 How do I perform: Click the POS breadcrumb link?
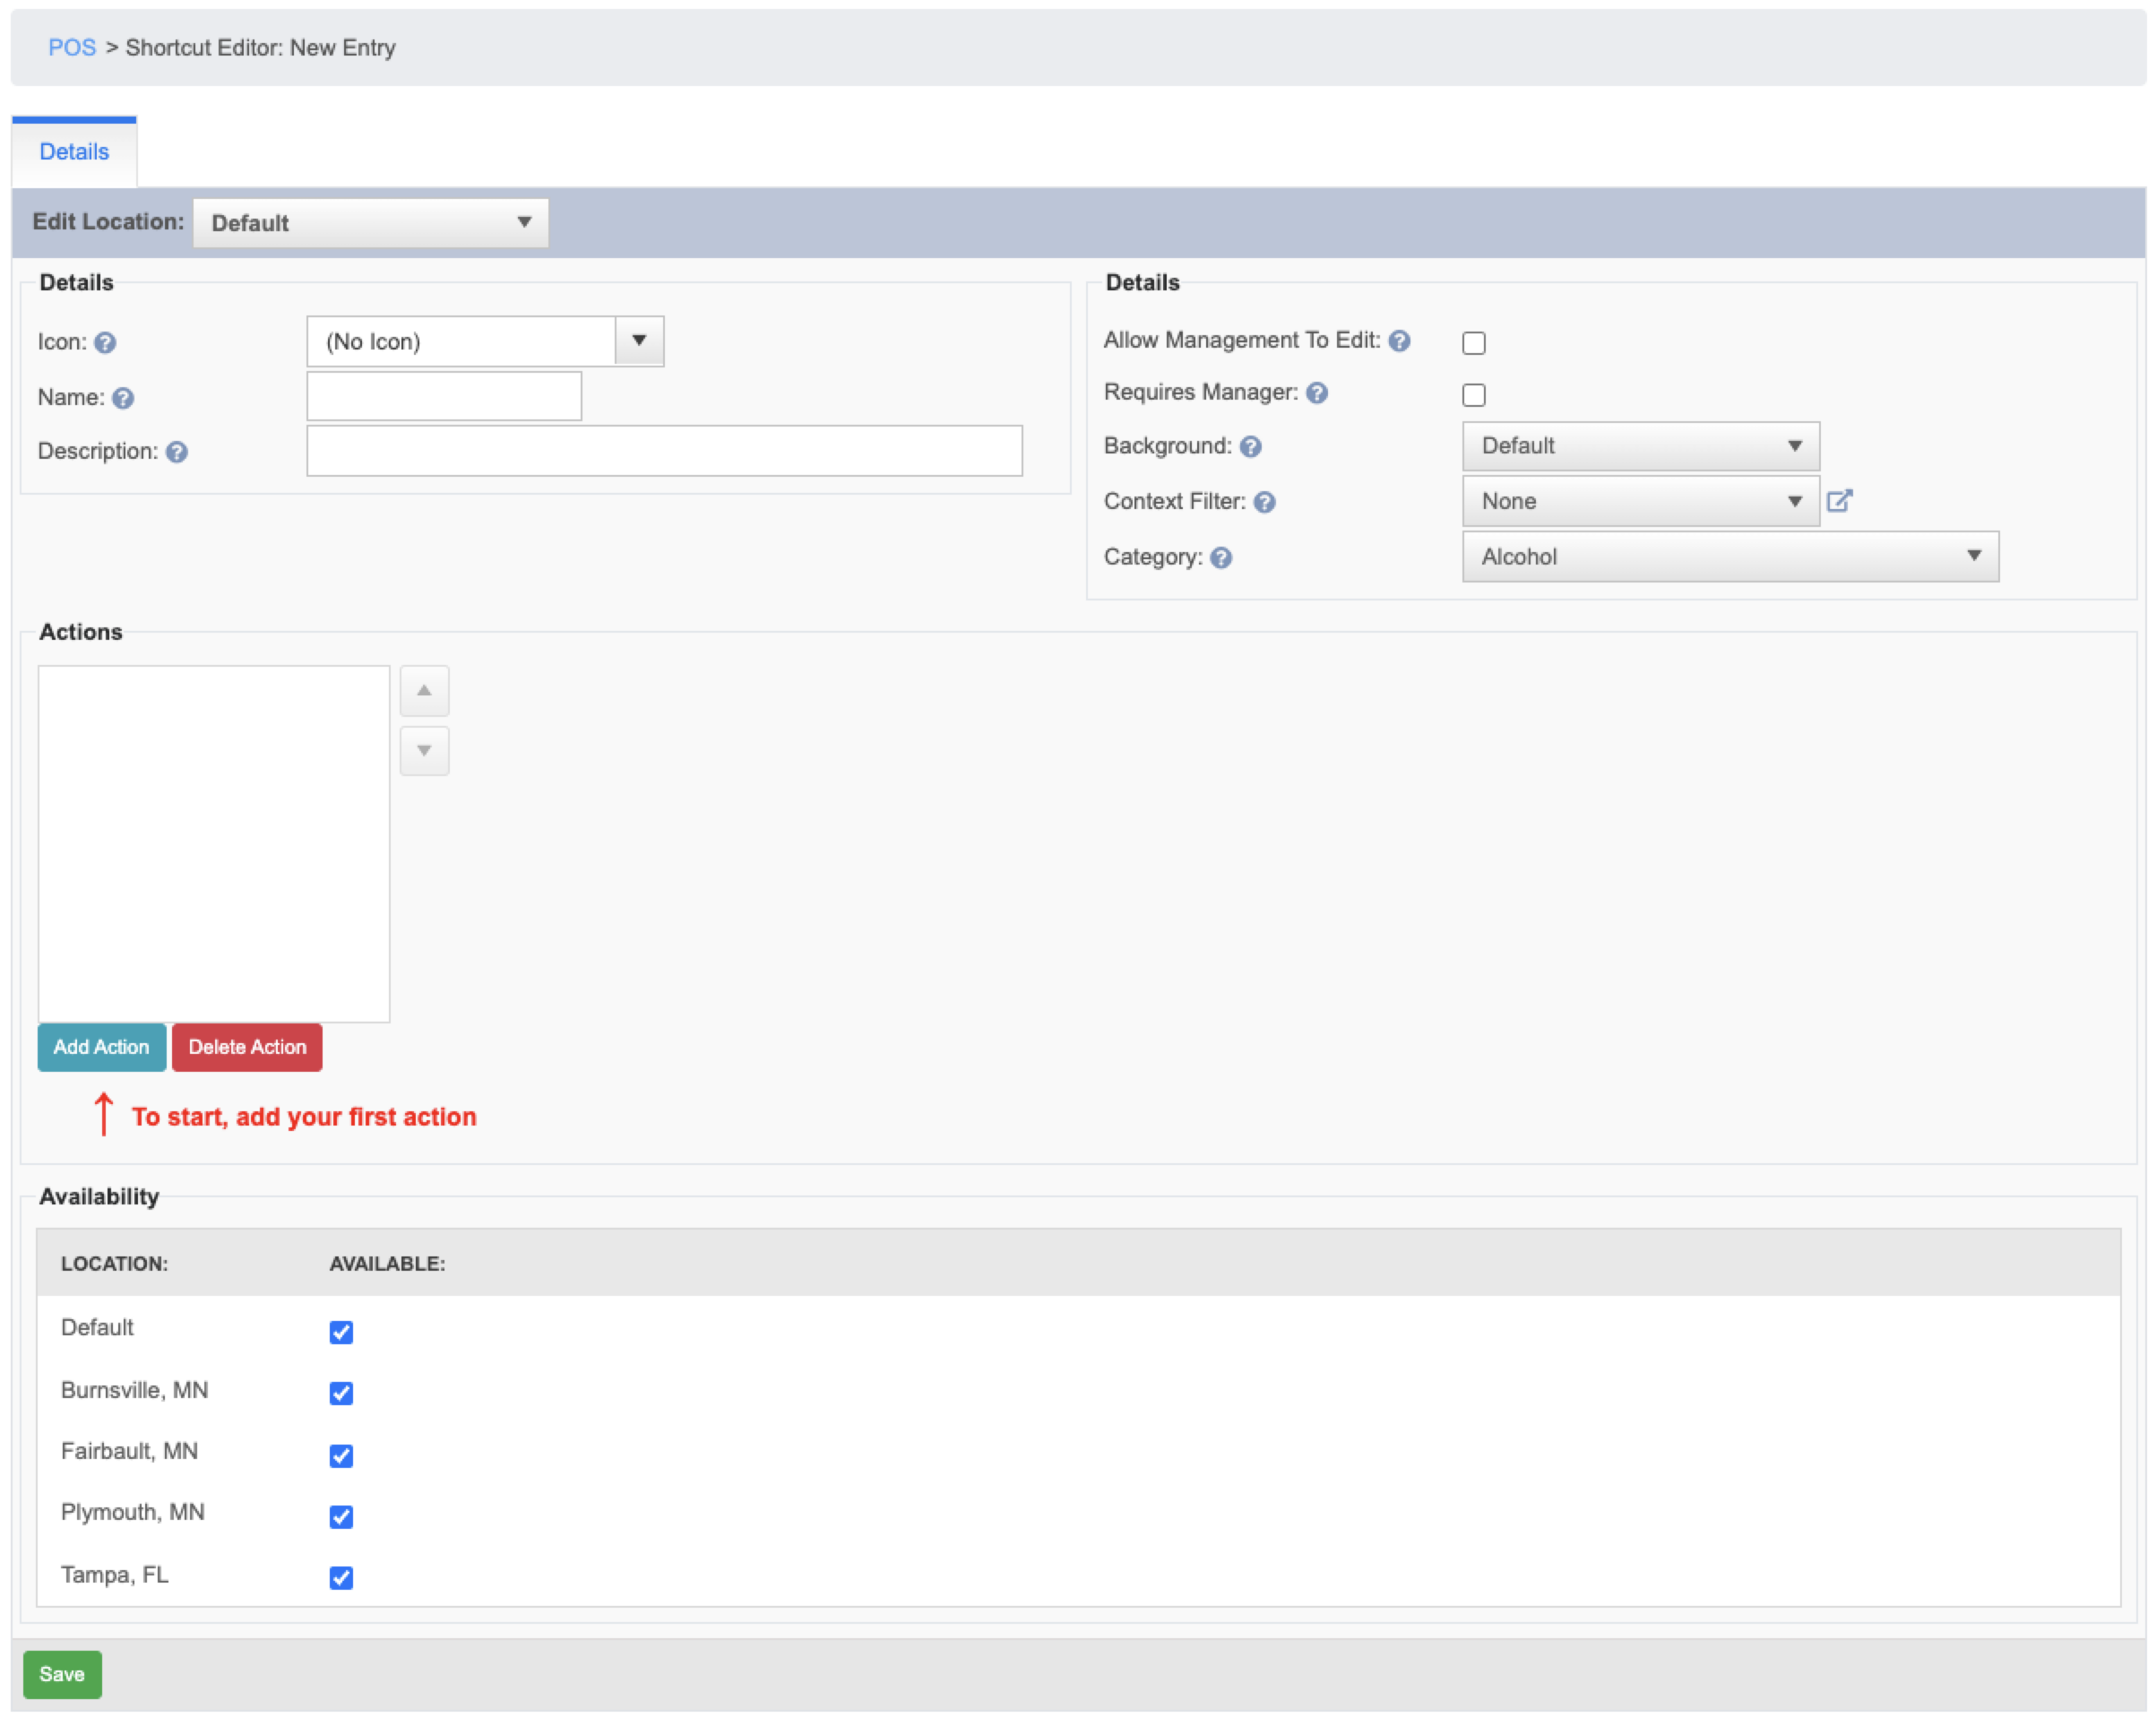point(72,48)
